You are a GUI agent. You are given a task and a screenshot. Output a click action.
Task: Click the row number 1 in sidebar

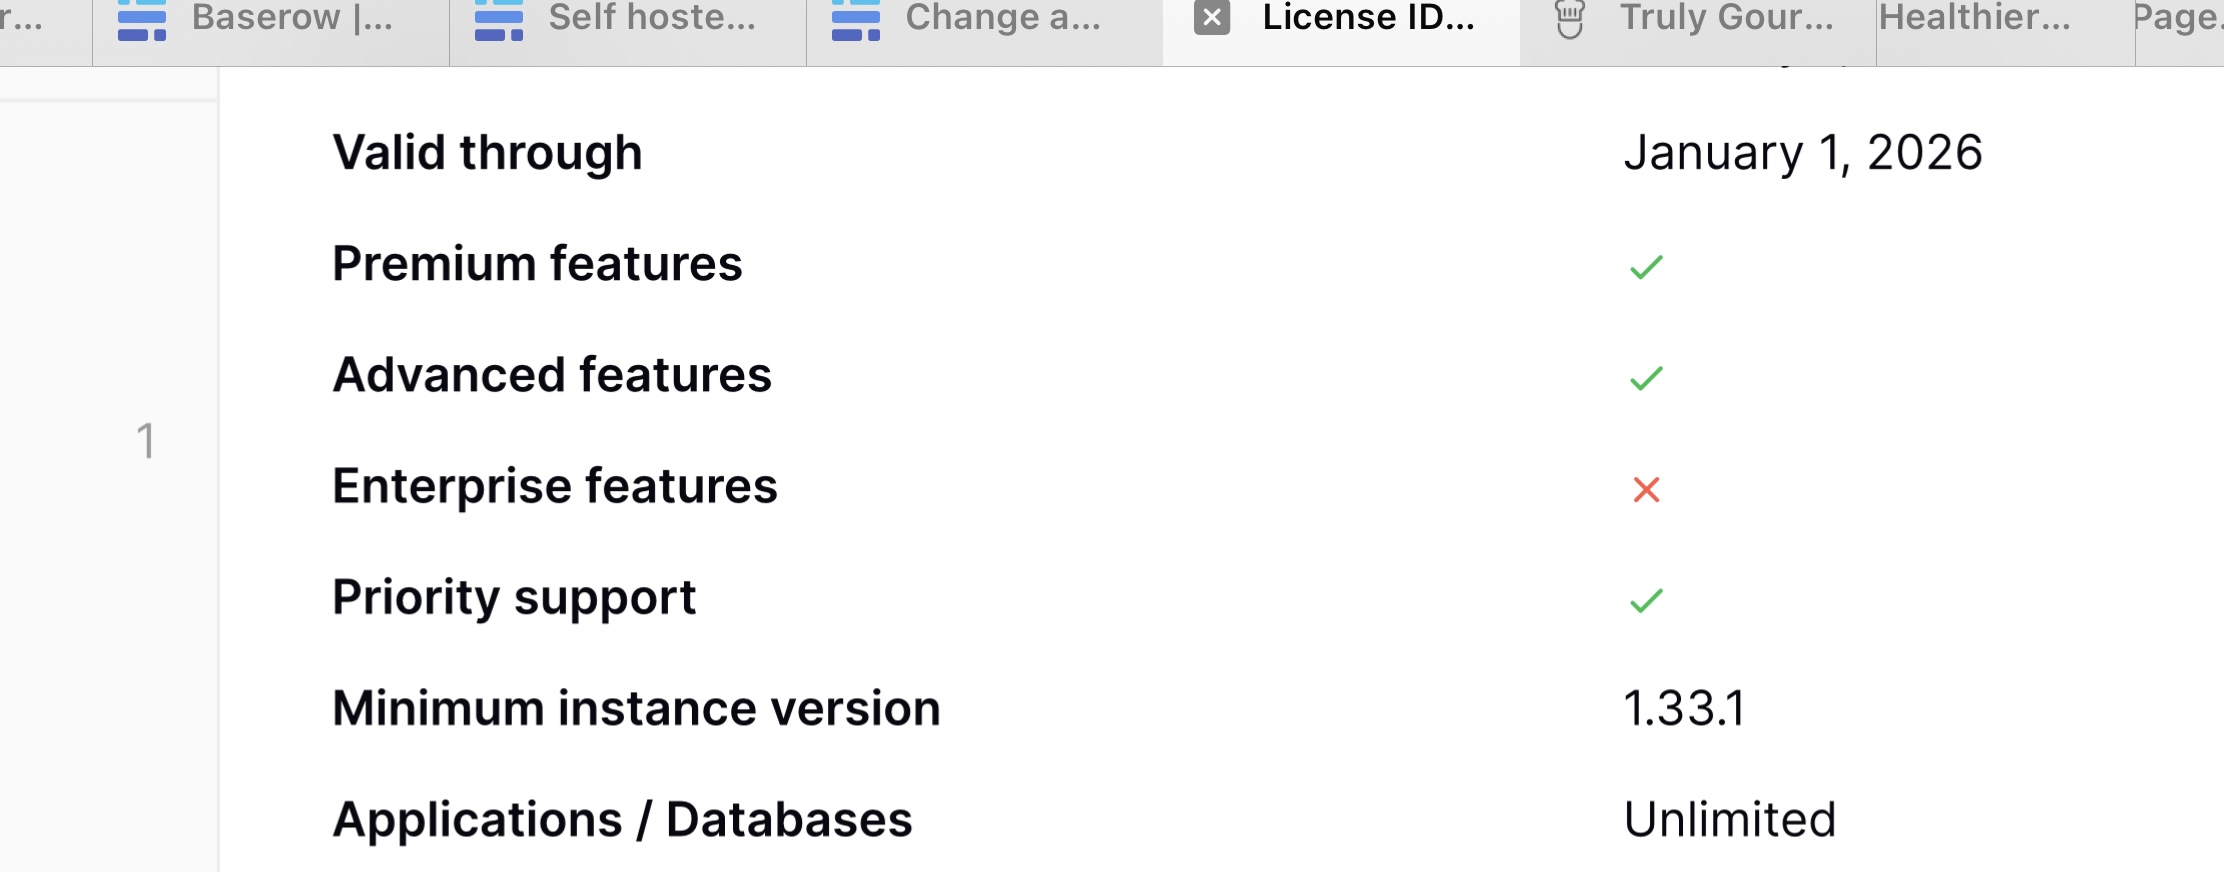click(146, 441)
